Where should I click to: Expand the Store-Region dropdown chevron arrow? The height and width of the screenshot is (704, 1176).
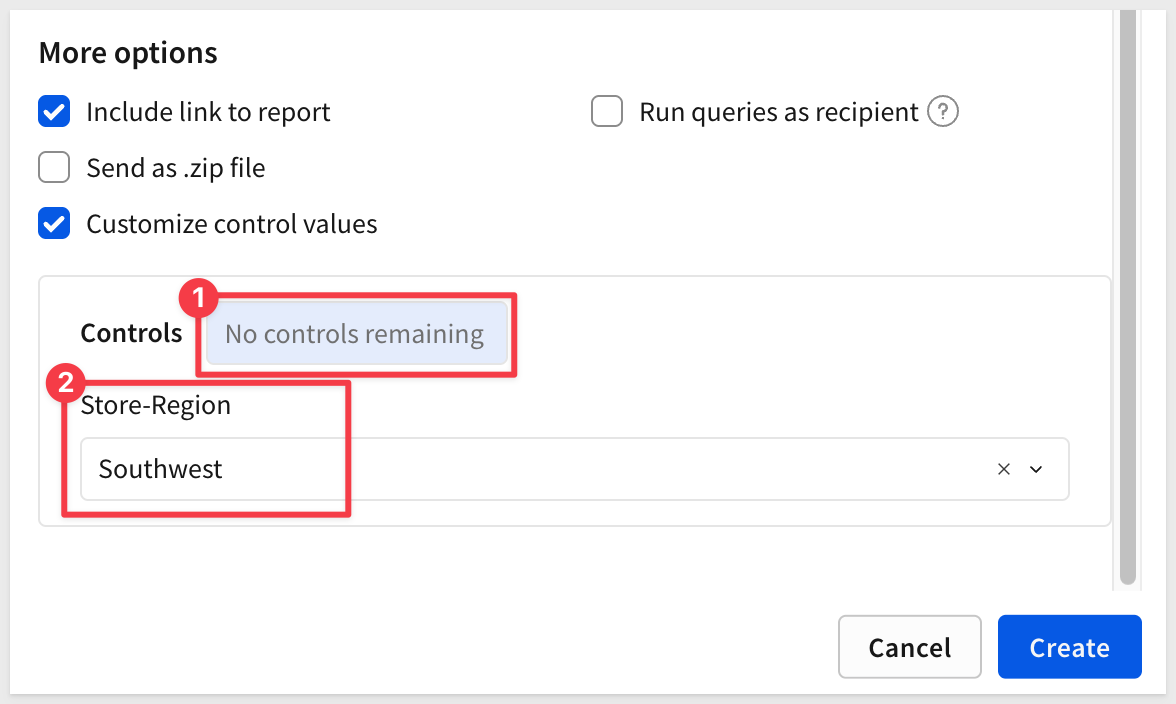point(1036,469)
